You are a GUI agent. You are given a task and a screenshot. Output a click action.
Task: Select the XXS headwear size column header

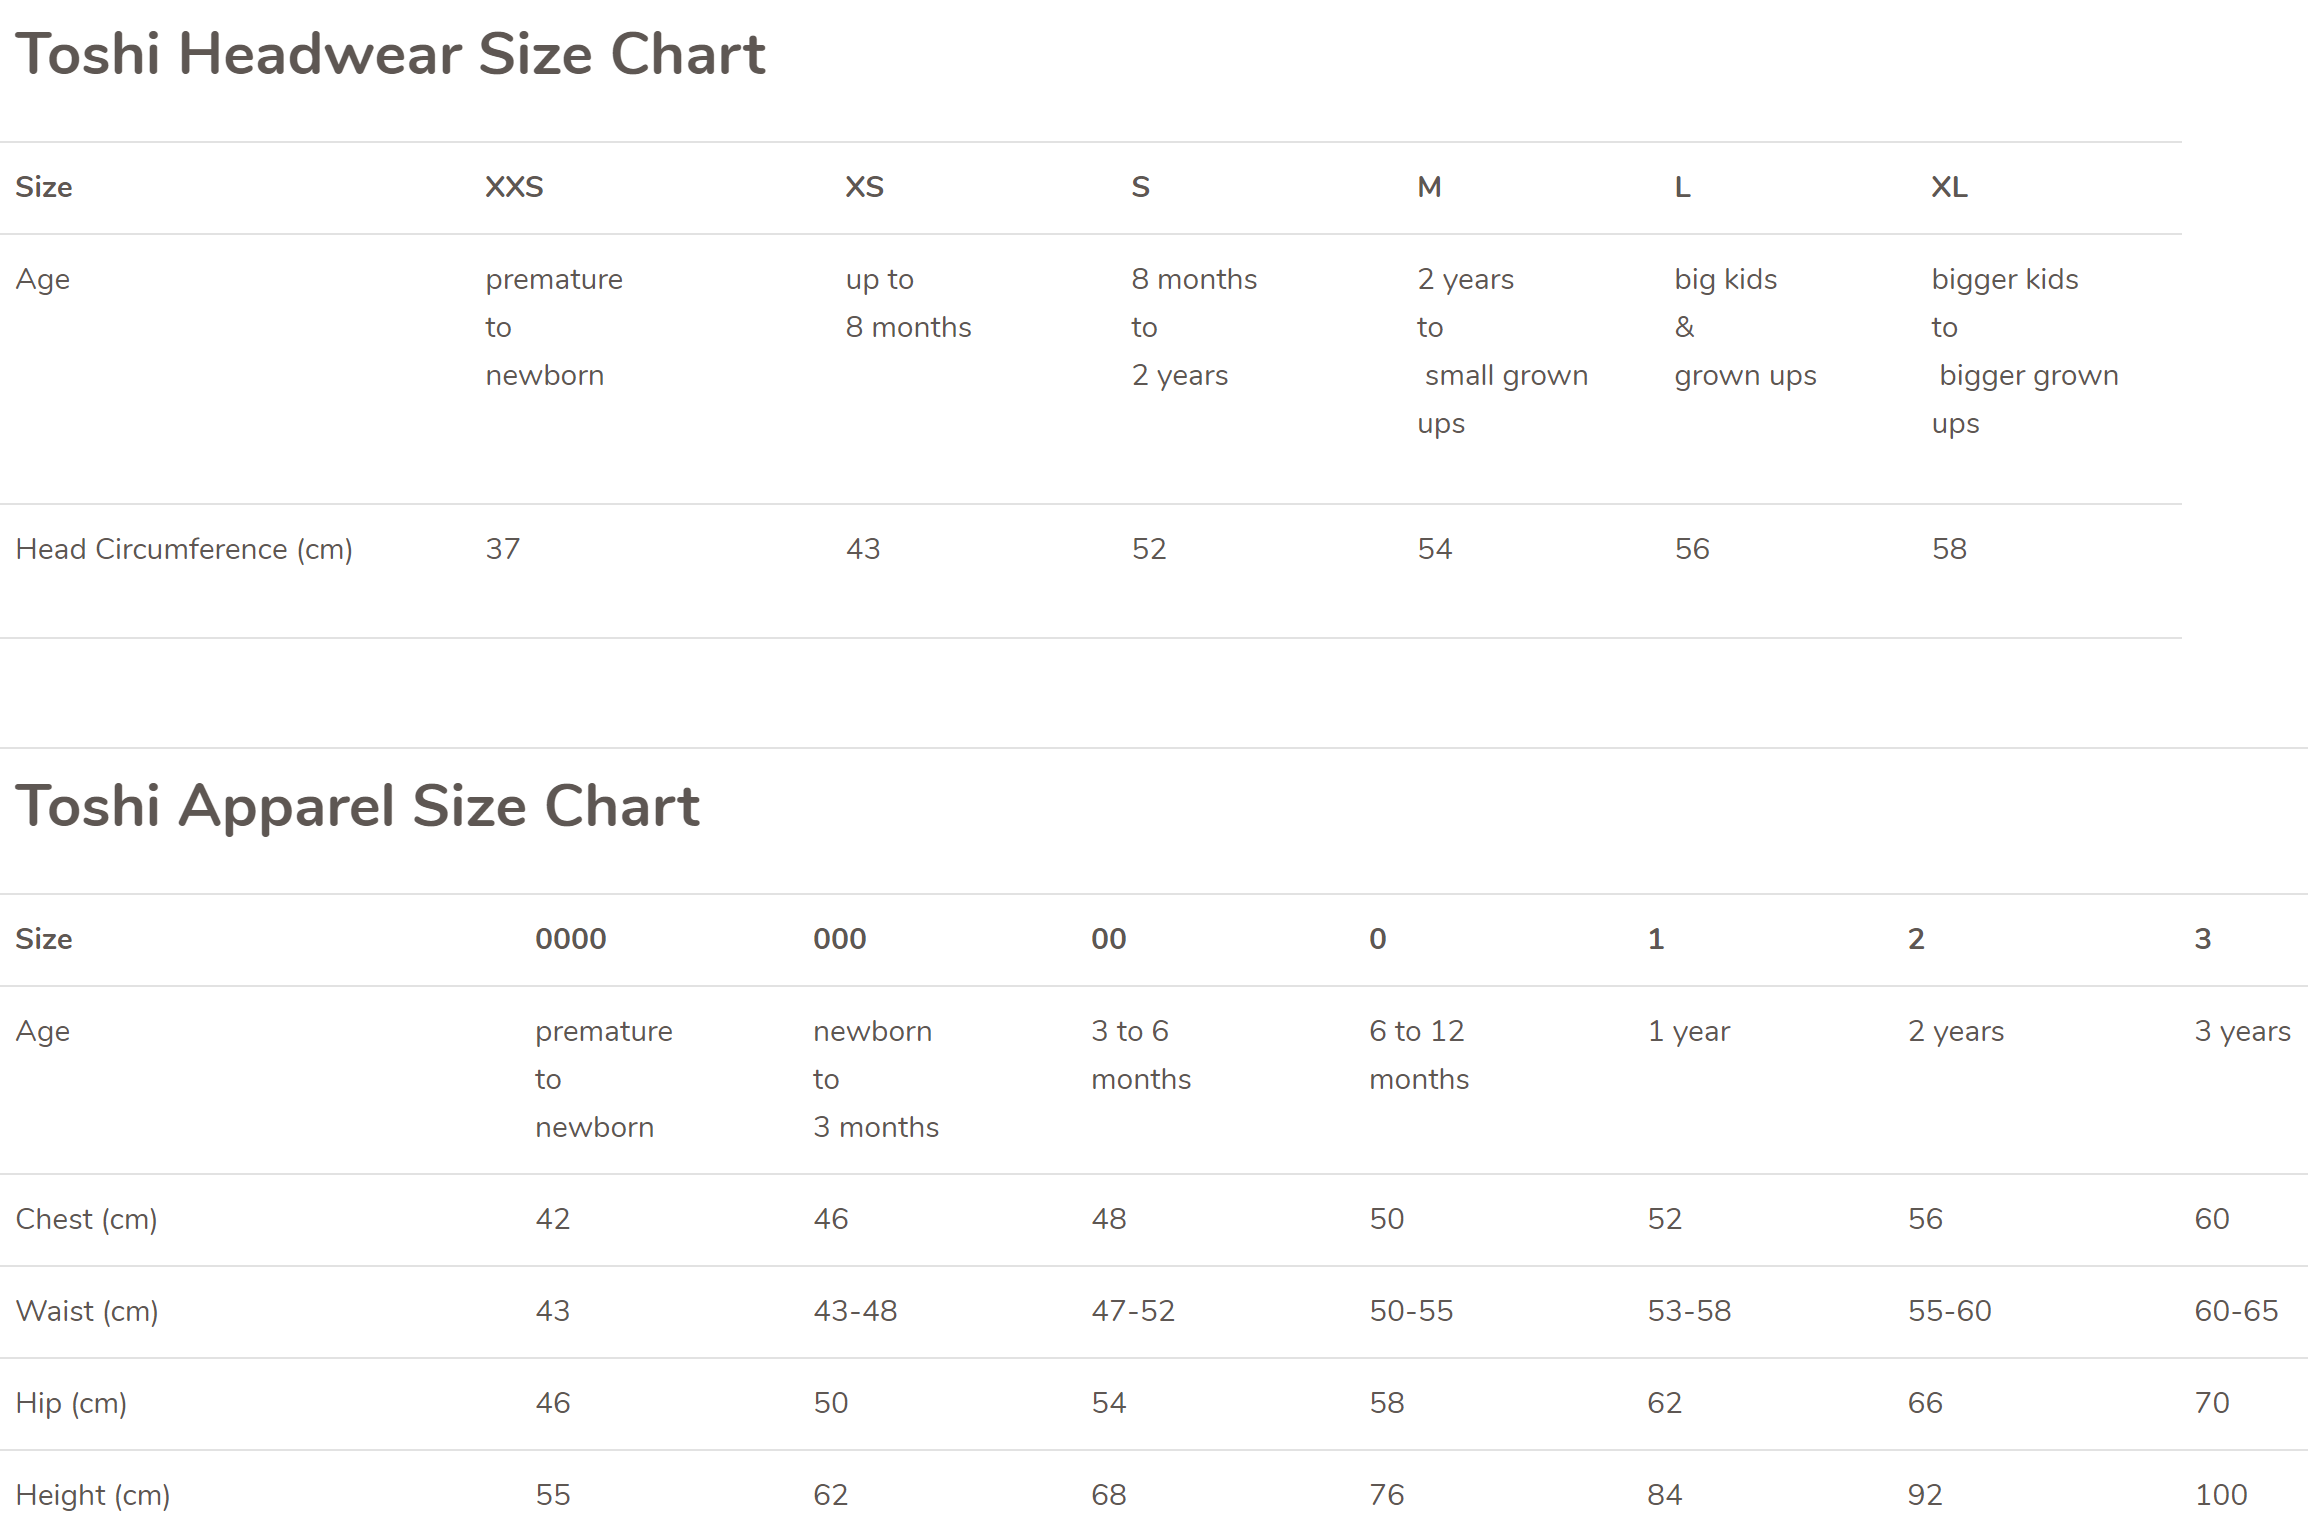pyautogui.click(x=514, y=187)
